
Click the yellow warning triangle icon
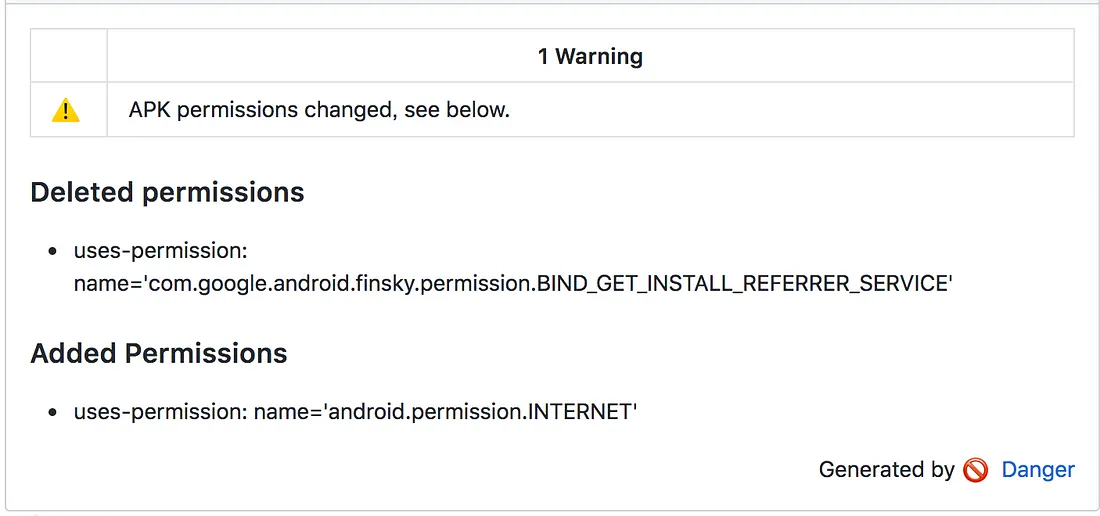pyautogui.click(x=66, y=110)
